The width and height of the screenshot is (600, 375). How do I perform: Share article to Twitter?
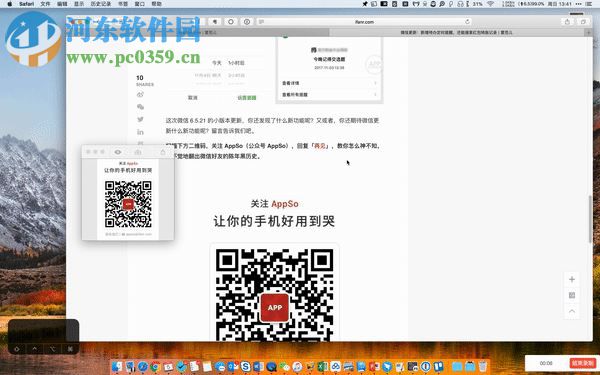coord(140,119)
